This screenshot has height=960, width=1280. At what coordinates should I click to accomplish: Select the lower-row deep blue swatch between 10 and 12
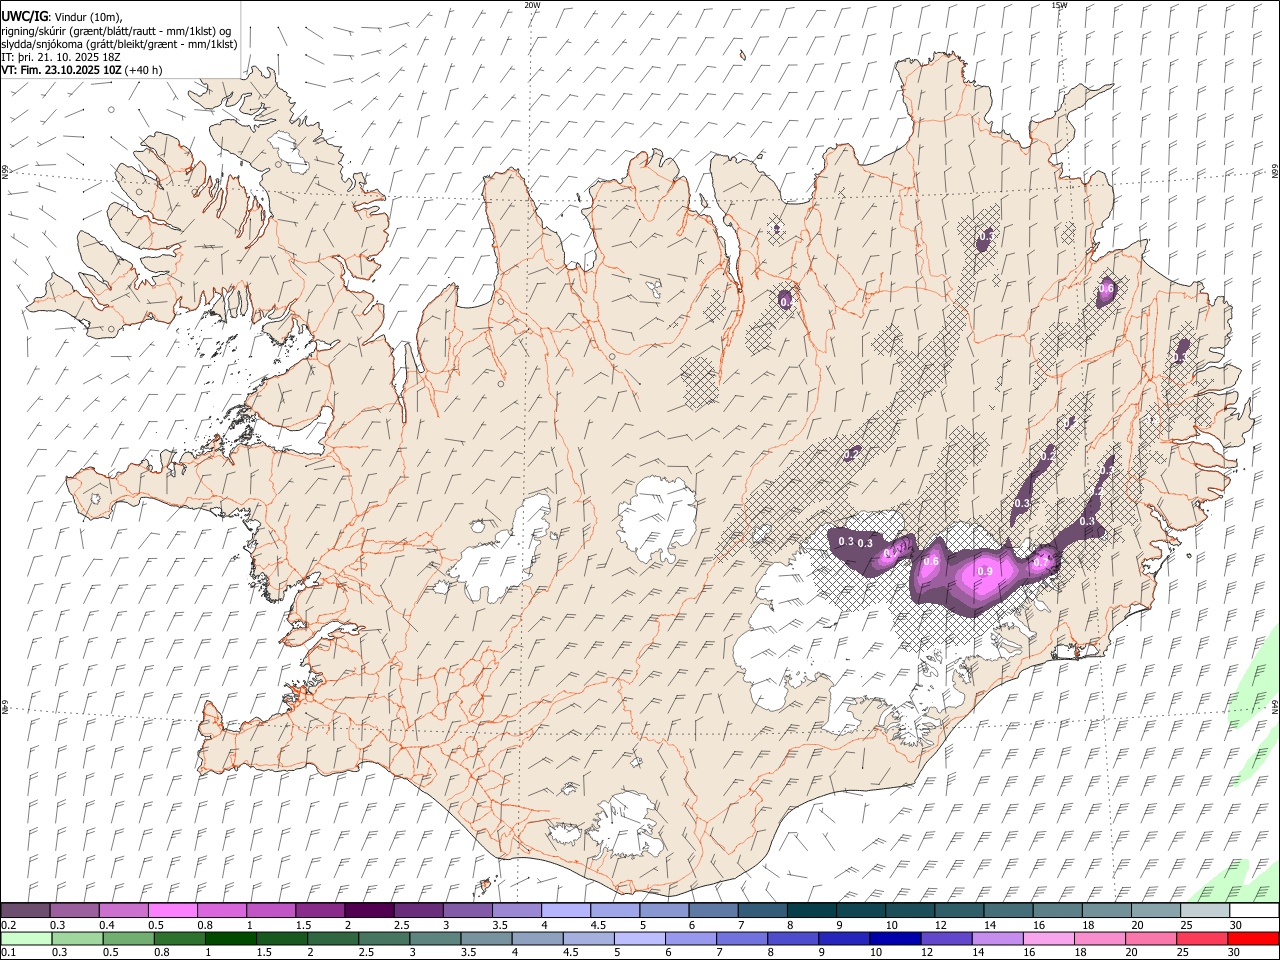coord(896,938)
